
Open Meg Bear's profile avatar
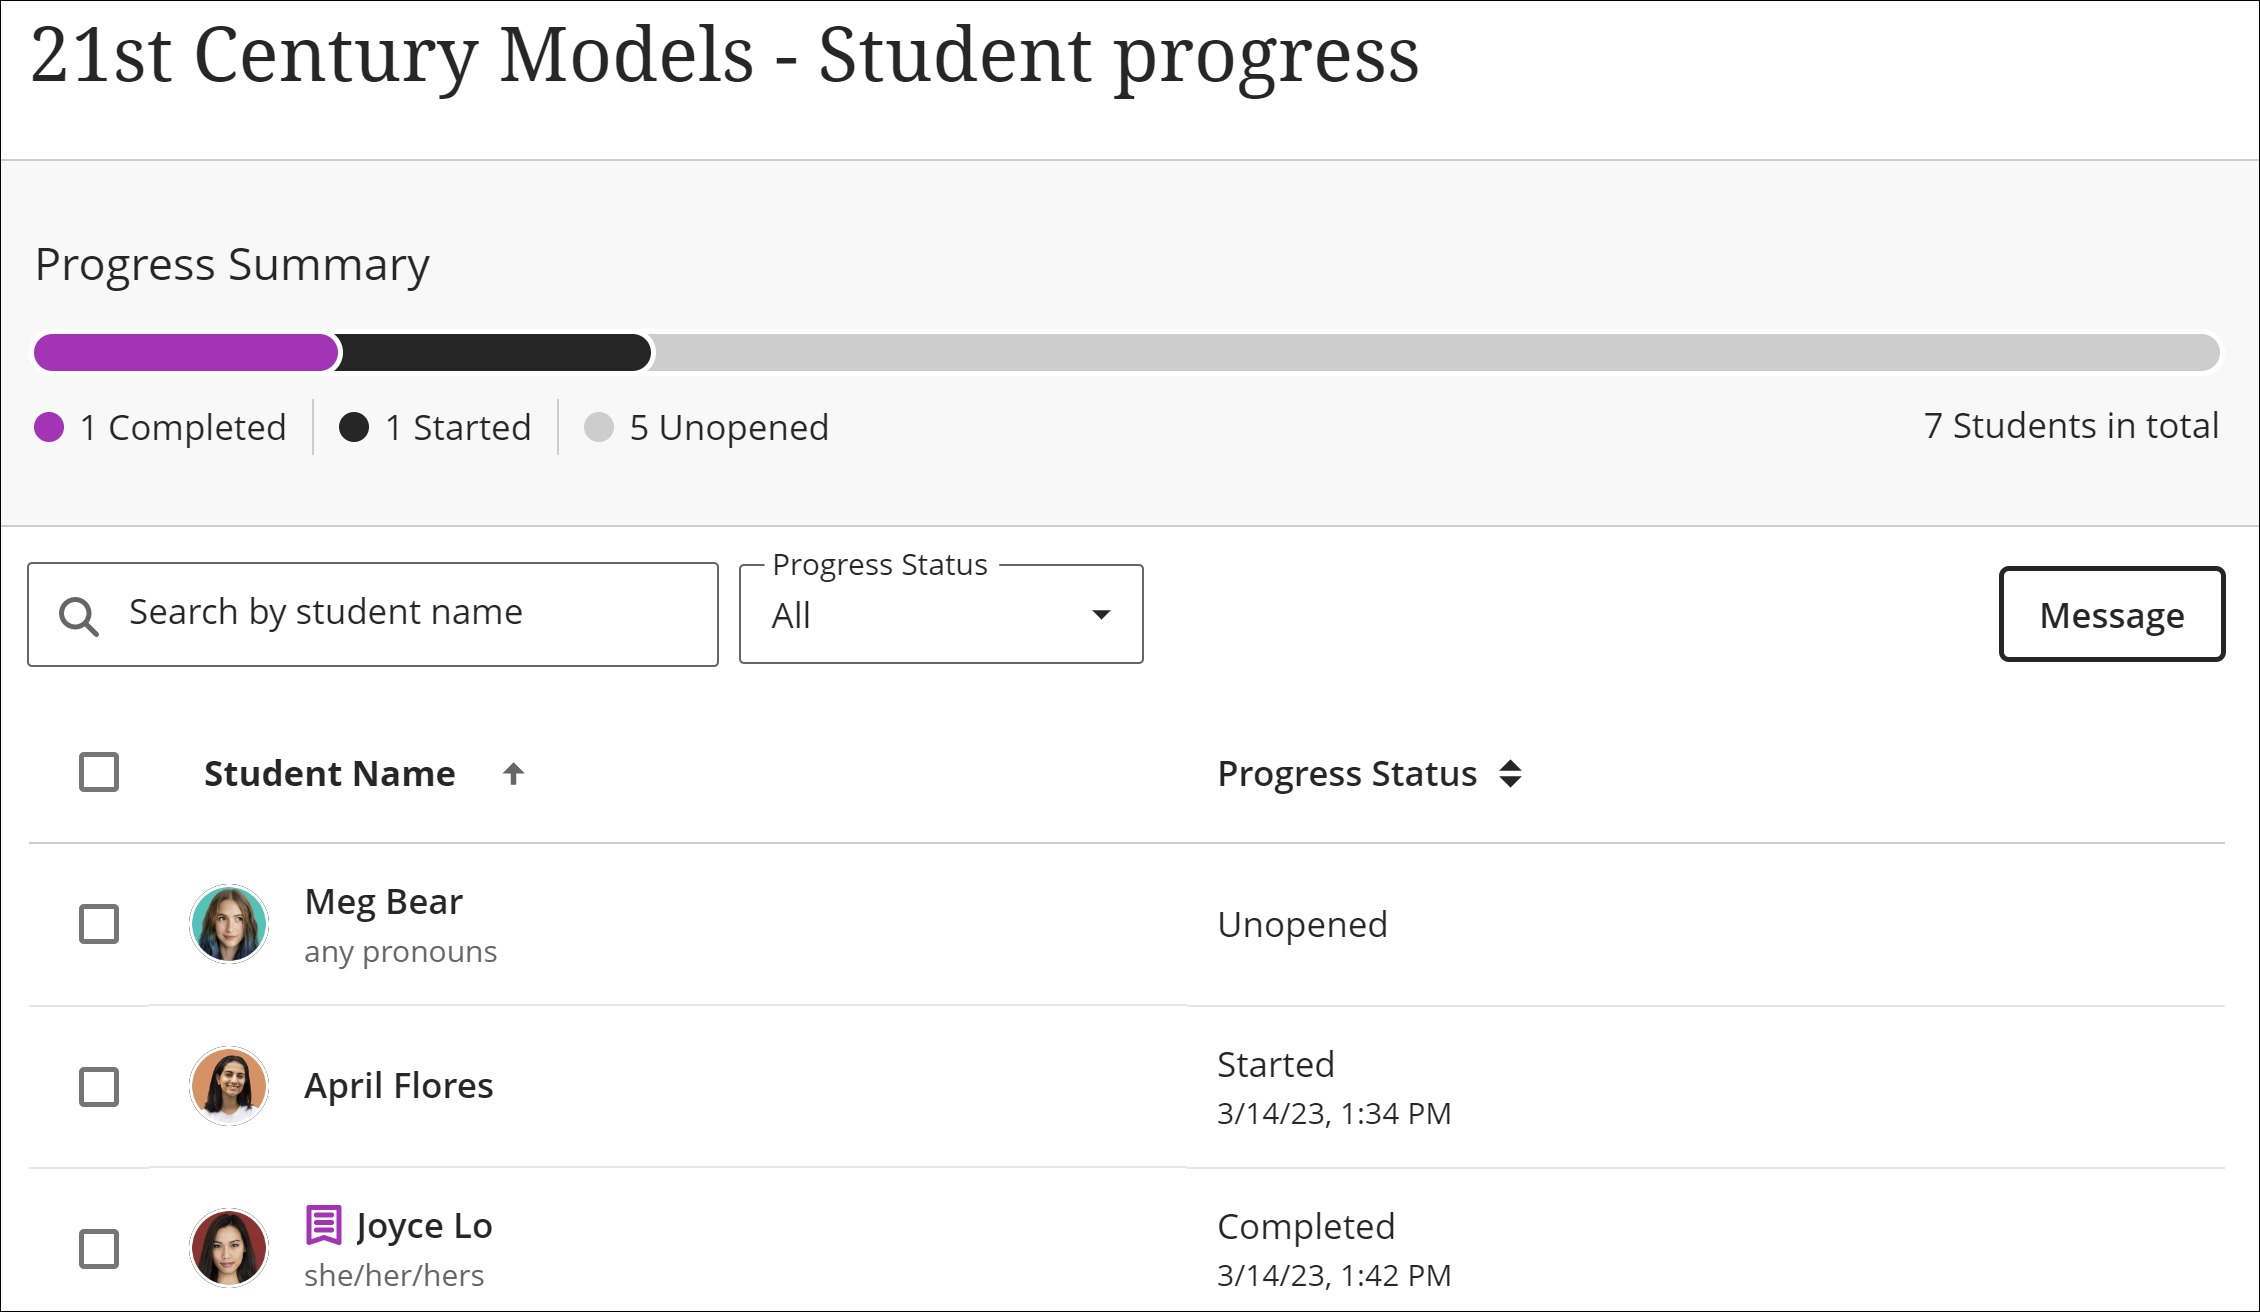click(x=229, y=925)
